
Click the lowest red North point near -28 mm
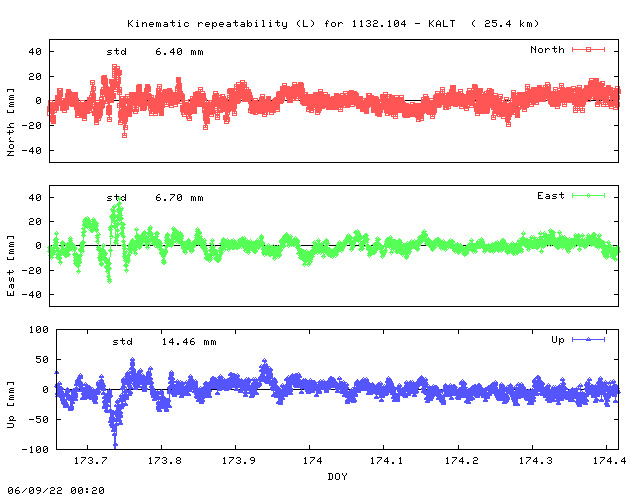click(x=124, y=135)
